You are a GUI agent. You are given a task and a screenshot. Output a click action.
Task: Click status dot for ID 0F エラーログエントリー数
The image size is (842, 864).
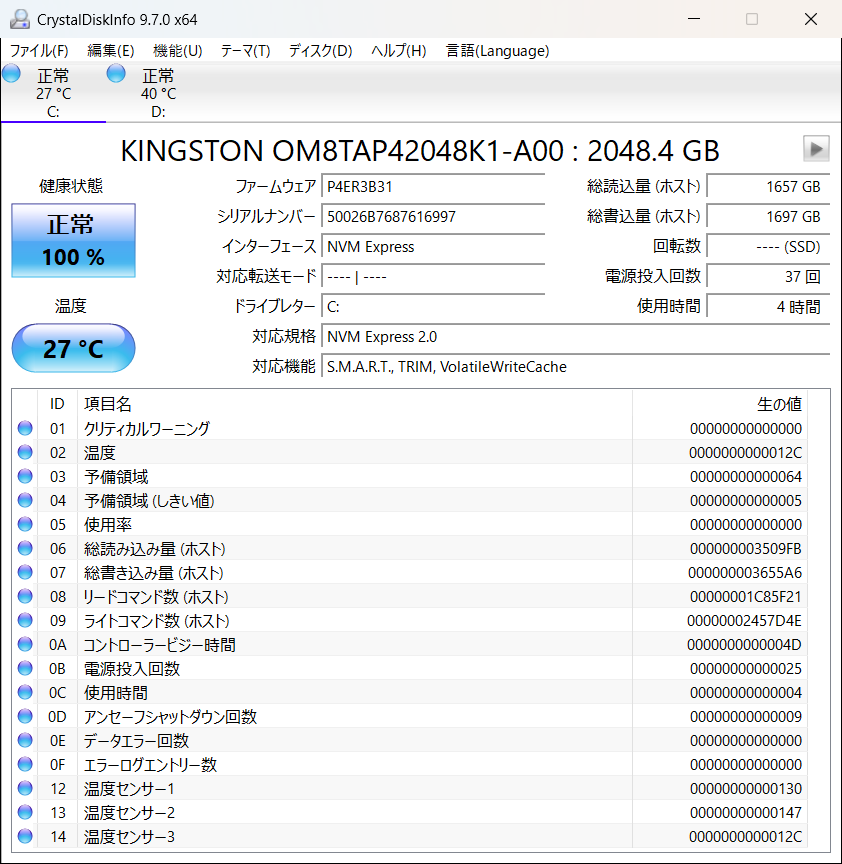click(x=25, y=764)
